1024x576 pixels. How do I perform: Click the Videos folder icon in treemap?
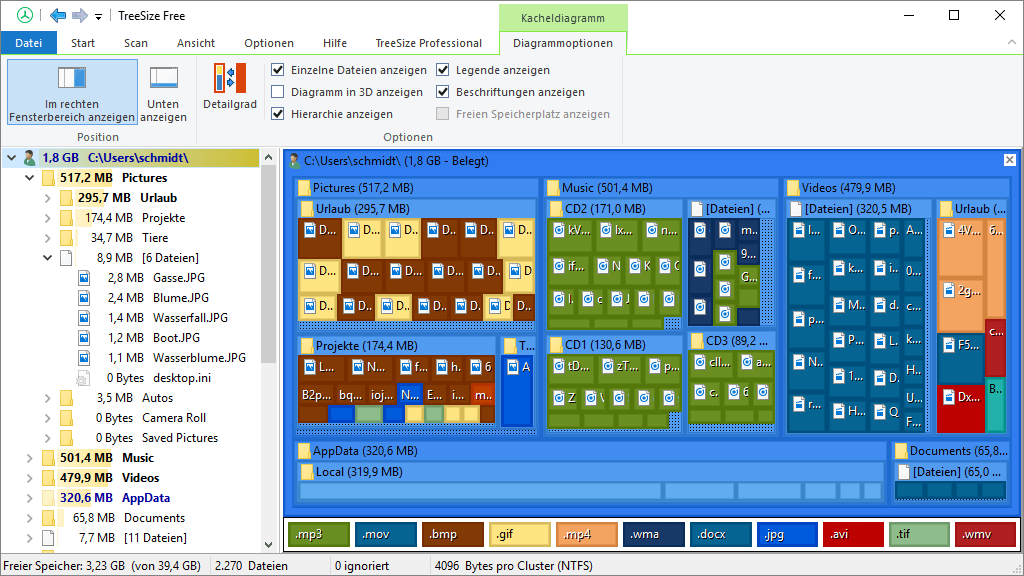point(793,188)
